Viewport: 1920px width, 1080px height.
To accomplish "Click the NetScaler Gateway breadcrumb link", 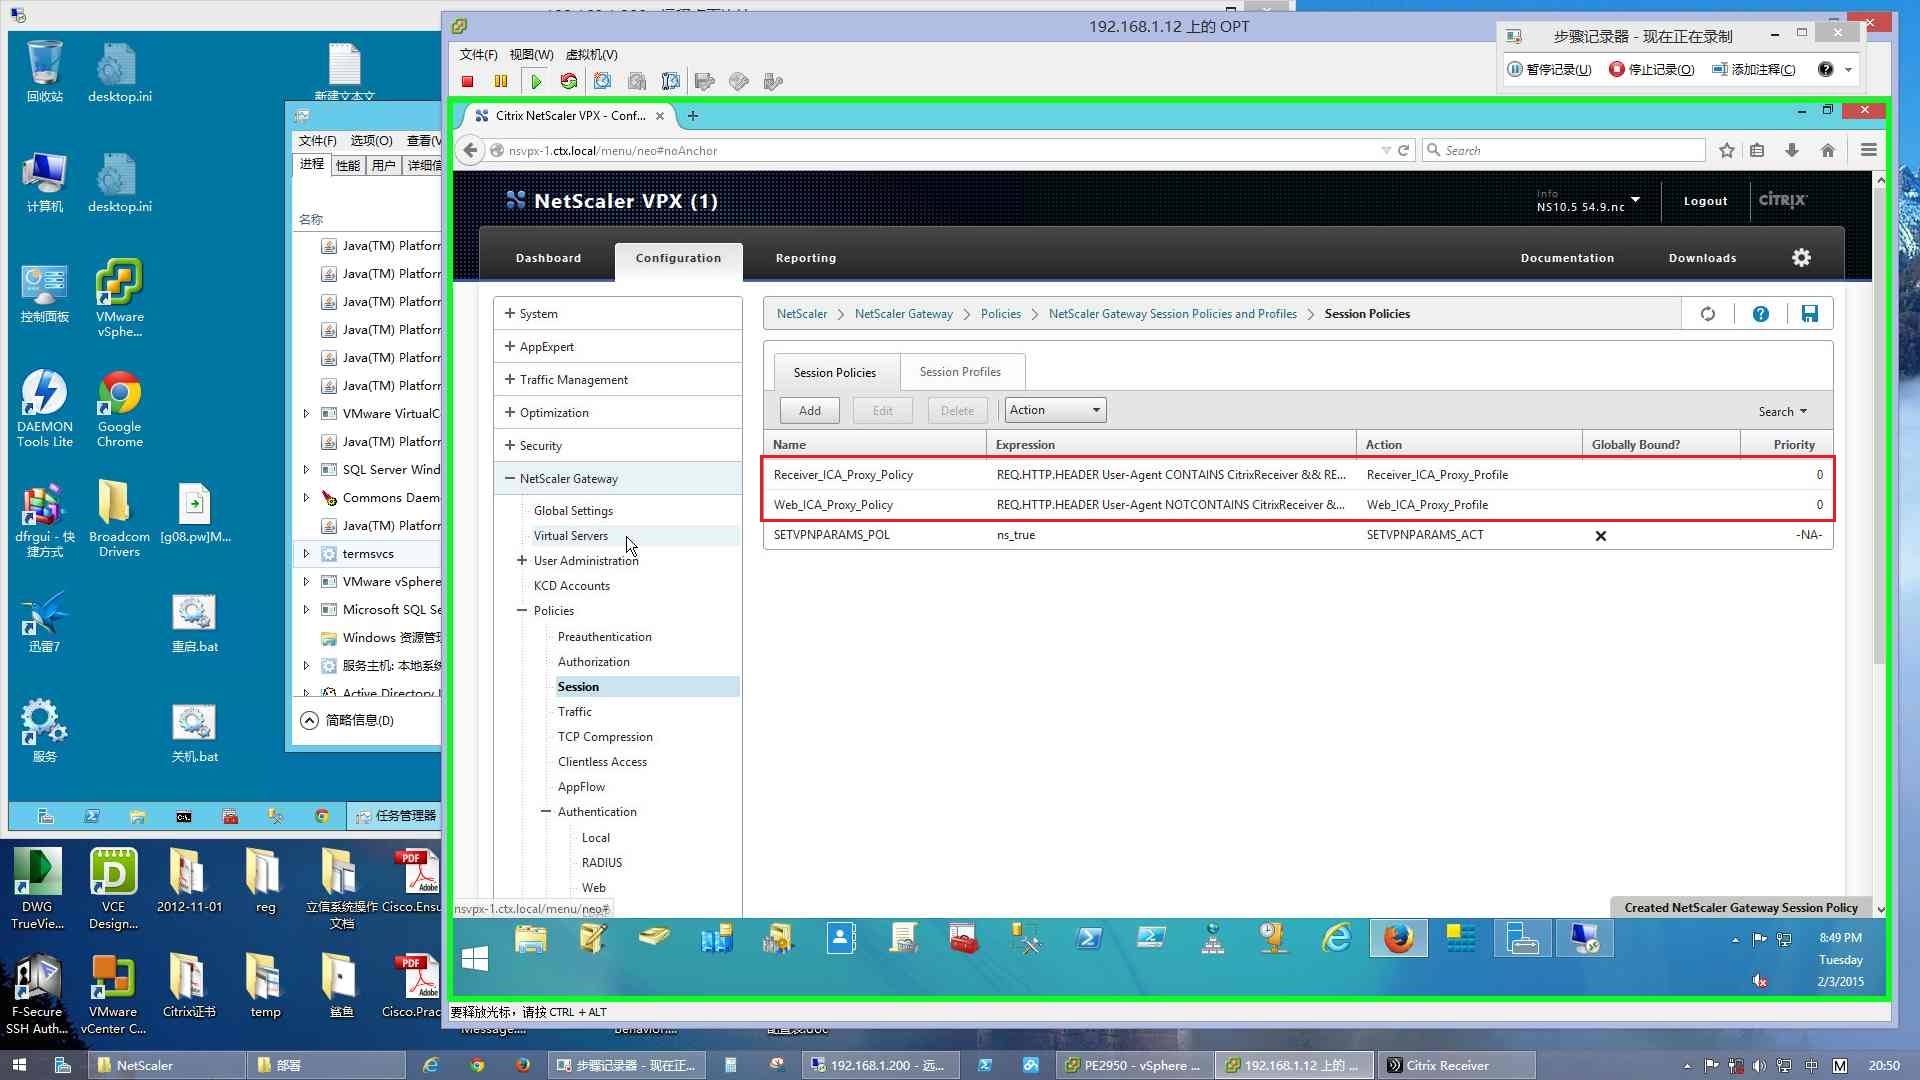I will tap(903, 314).
